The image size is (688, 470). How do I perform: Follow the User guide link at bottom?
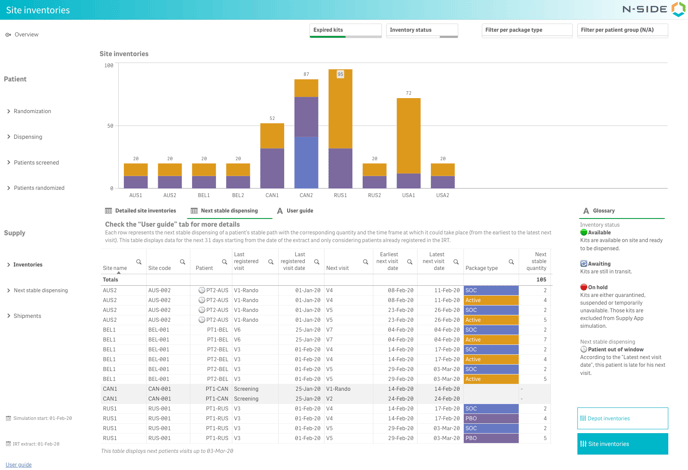[x=18, y=464]
